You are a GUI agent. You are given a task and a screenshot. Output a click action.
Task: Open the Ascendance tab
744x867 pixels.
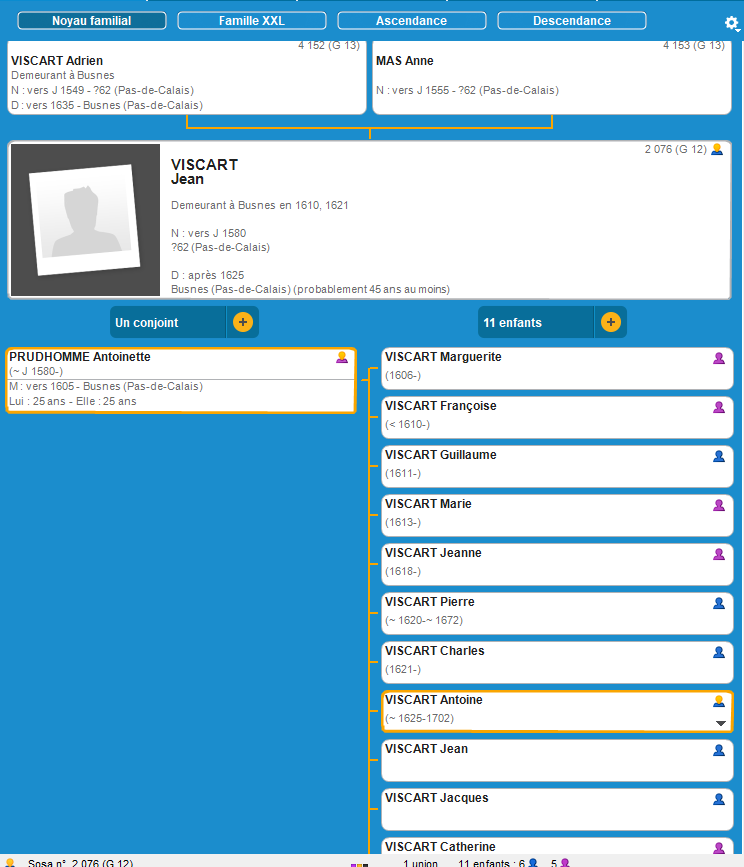coord(411,21)
